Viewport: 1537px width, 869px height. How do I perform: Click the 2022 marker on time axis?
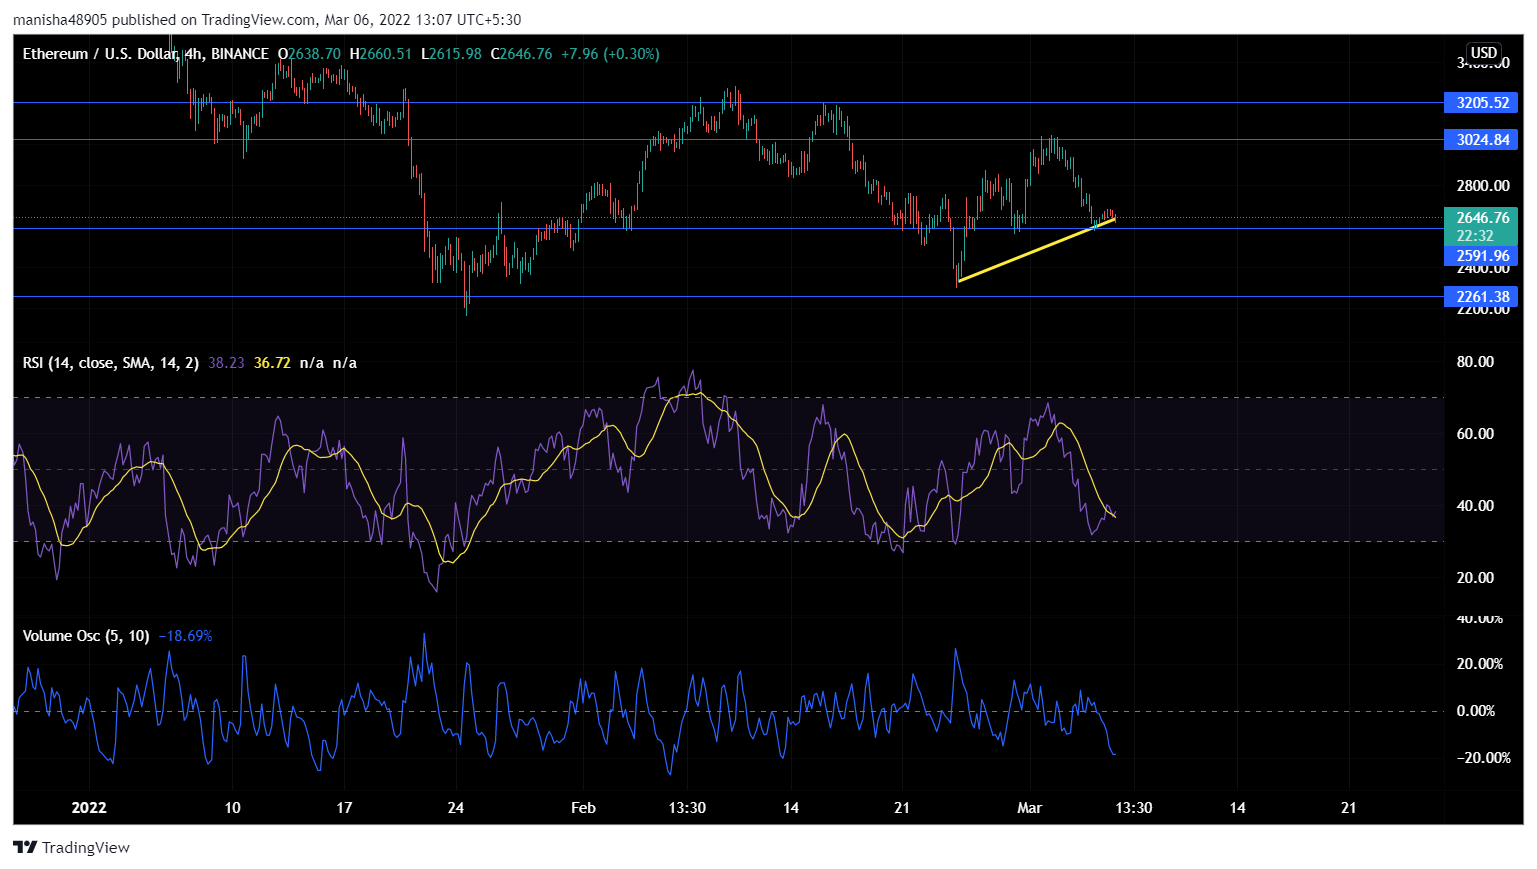(89, 808)
